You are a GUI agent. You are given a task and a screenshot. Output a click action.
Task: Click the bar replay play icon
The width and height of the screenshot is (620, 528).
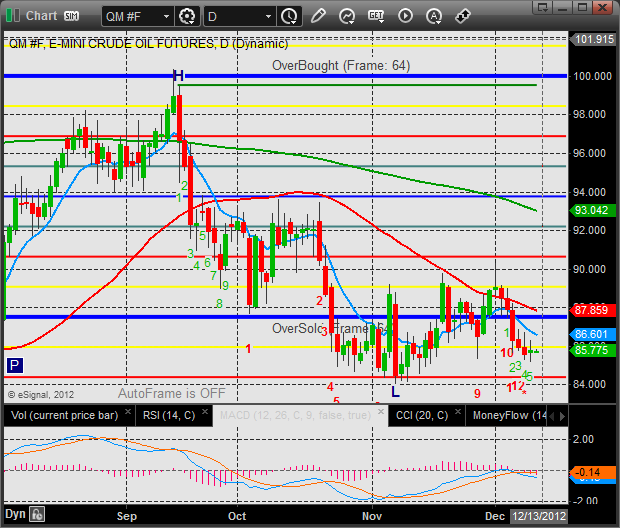pyautogui.click(x=405, y=16)
